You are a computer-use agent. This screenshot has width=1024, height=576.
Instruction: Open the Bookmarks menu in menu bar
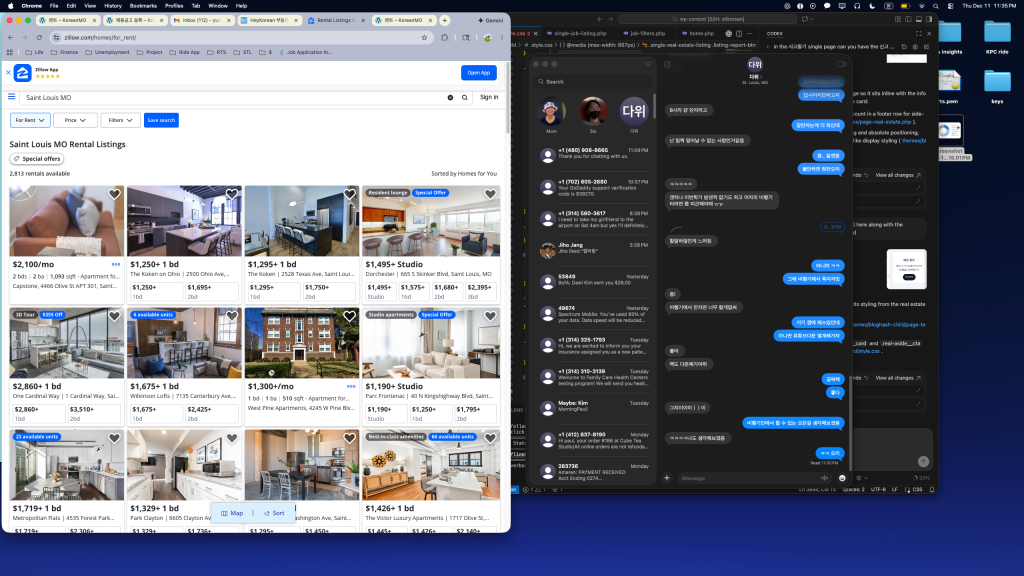pyautogui.click(x=143, y=5)
